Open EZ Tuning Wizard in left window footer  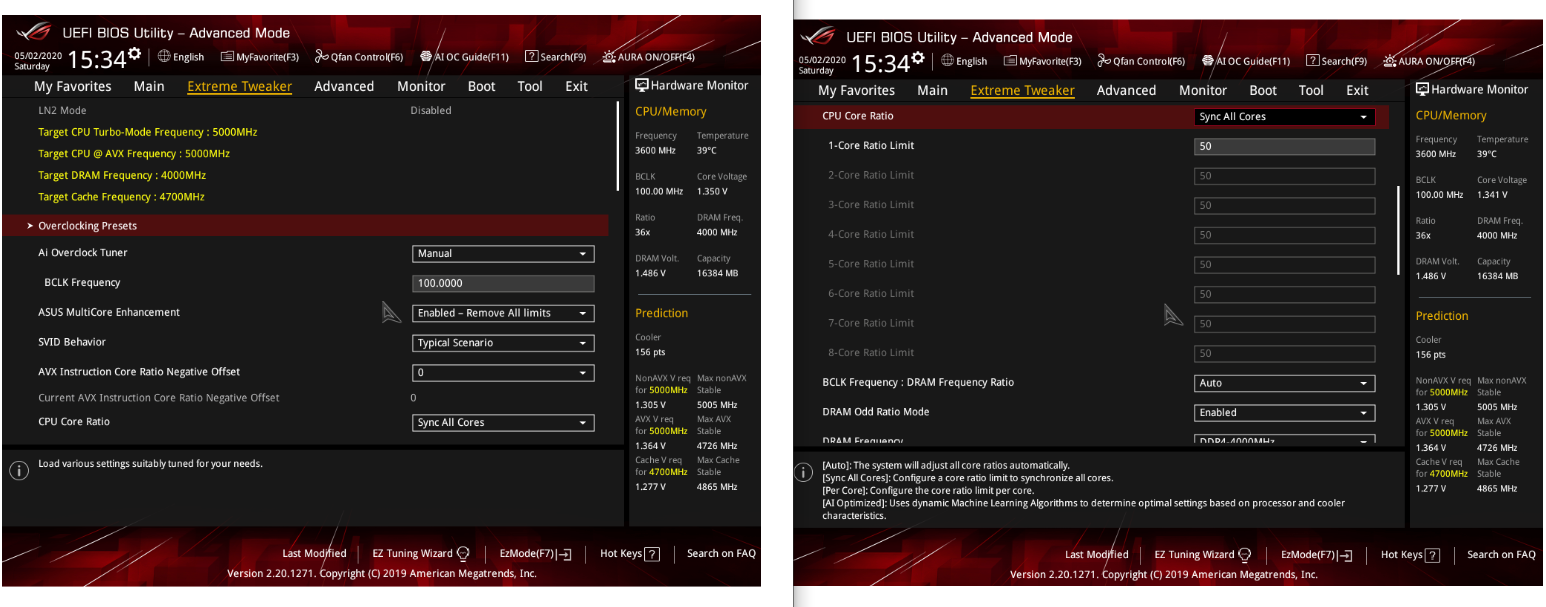[420, 553]
